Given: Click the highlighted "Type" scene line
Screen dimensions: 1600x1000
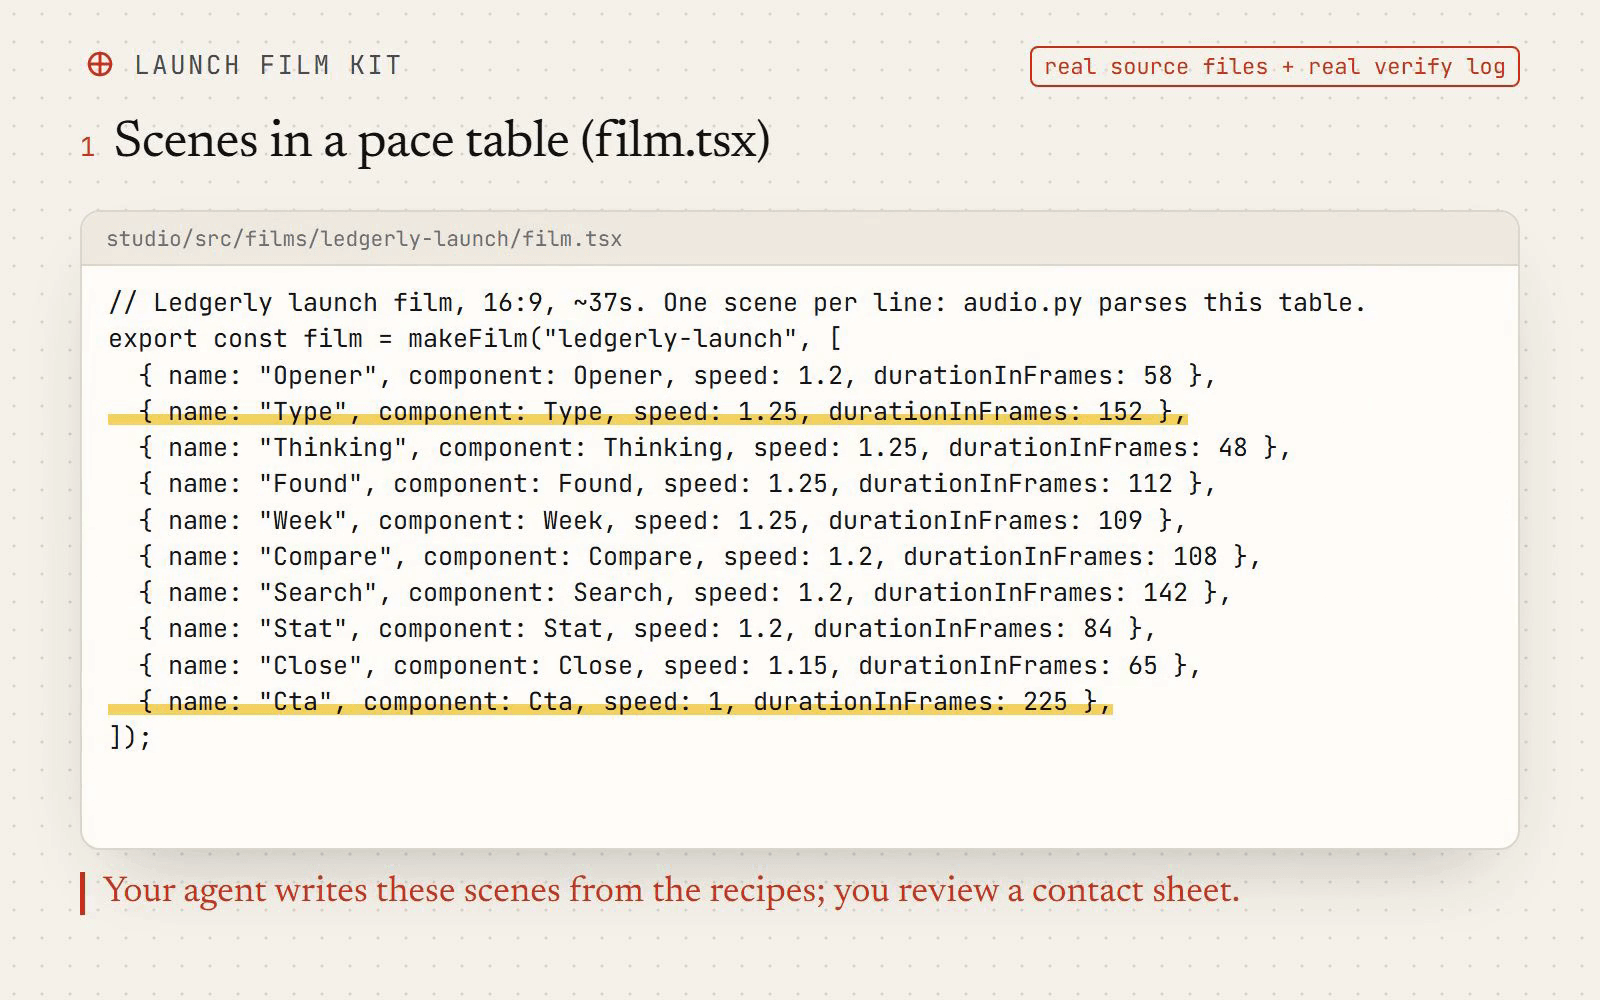Looking at the screenshot, I should tap(648, 412).
